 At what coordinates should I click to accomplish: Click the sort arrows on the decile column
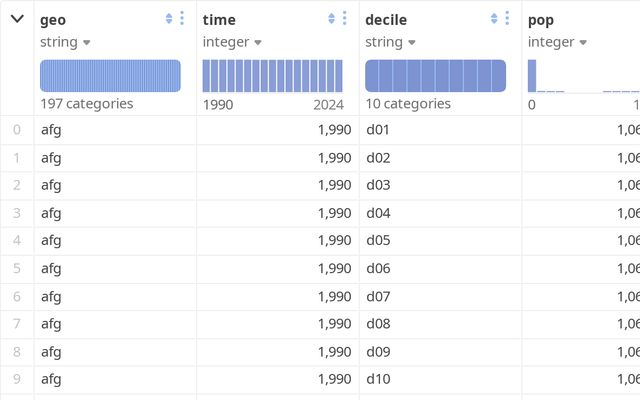(494, 18)
